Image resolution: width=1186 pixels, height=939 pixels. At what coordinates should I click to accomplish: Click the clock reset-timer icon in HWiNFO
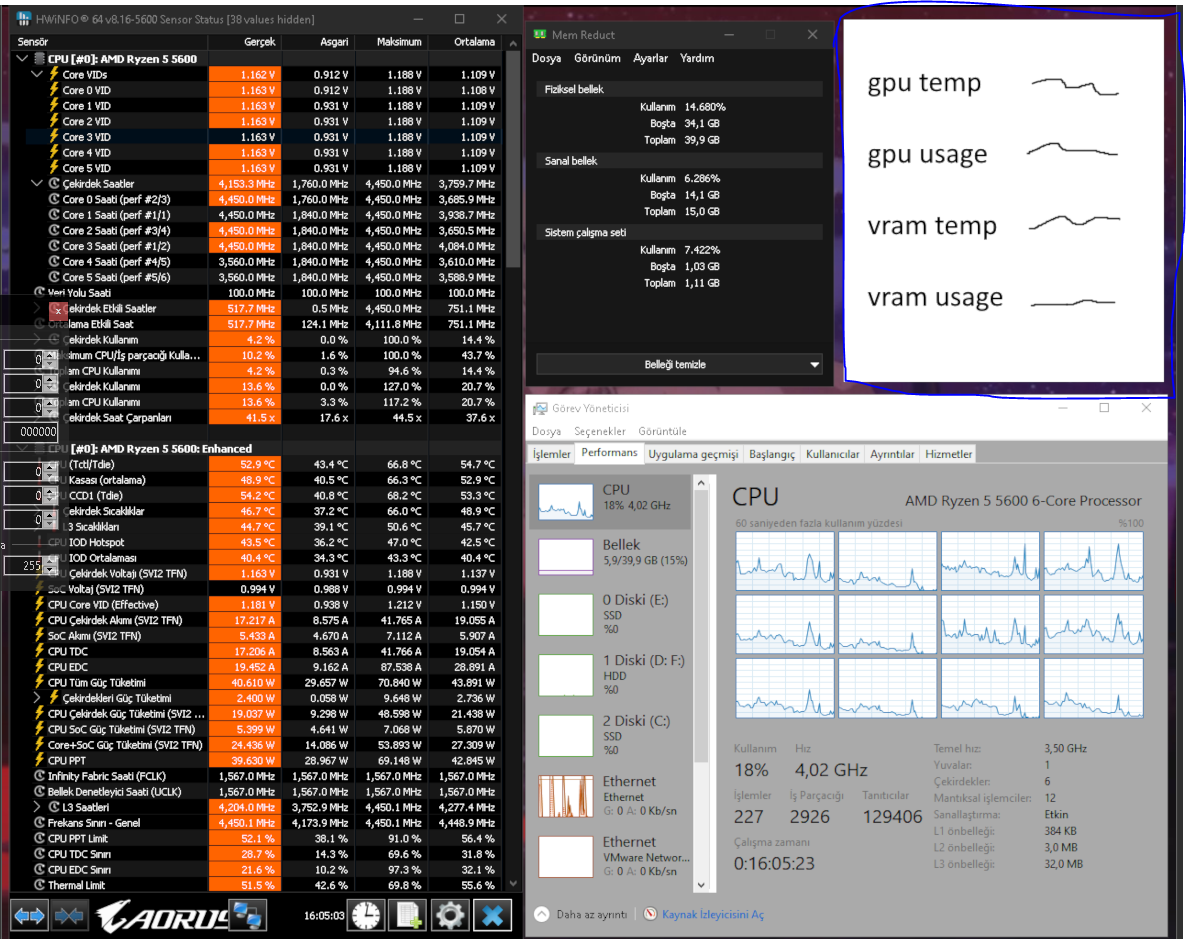366,916
